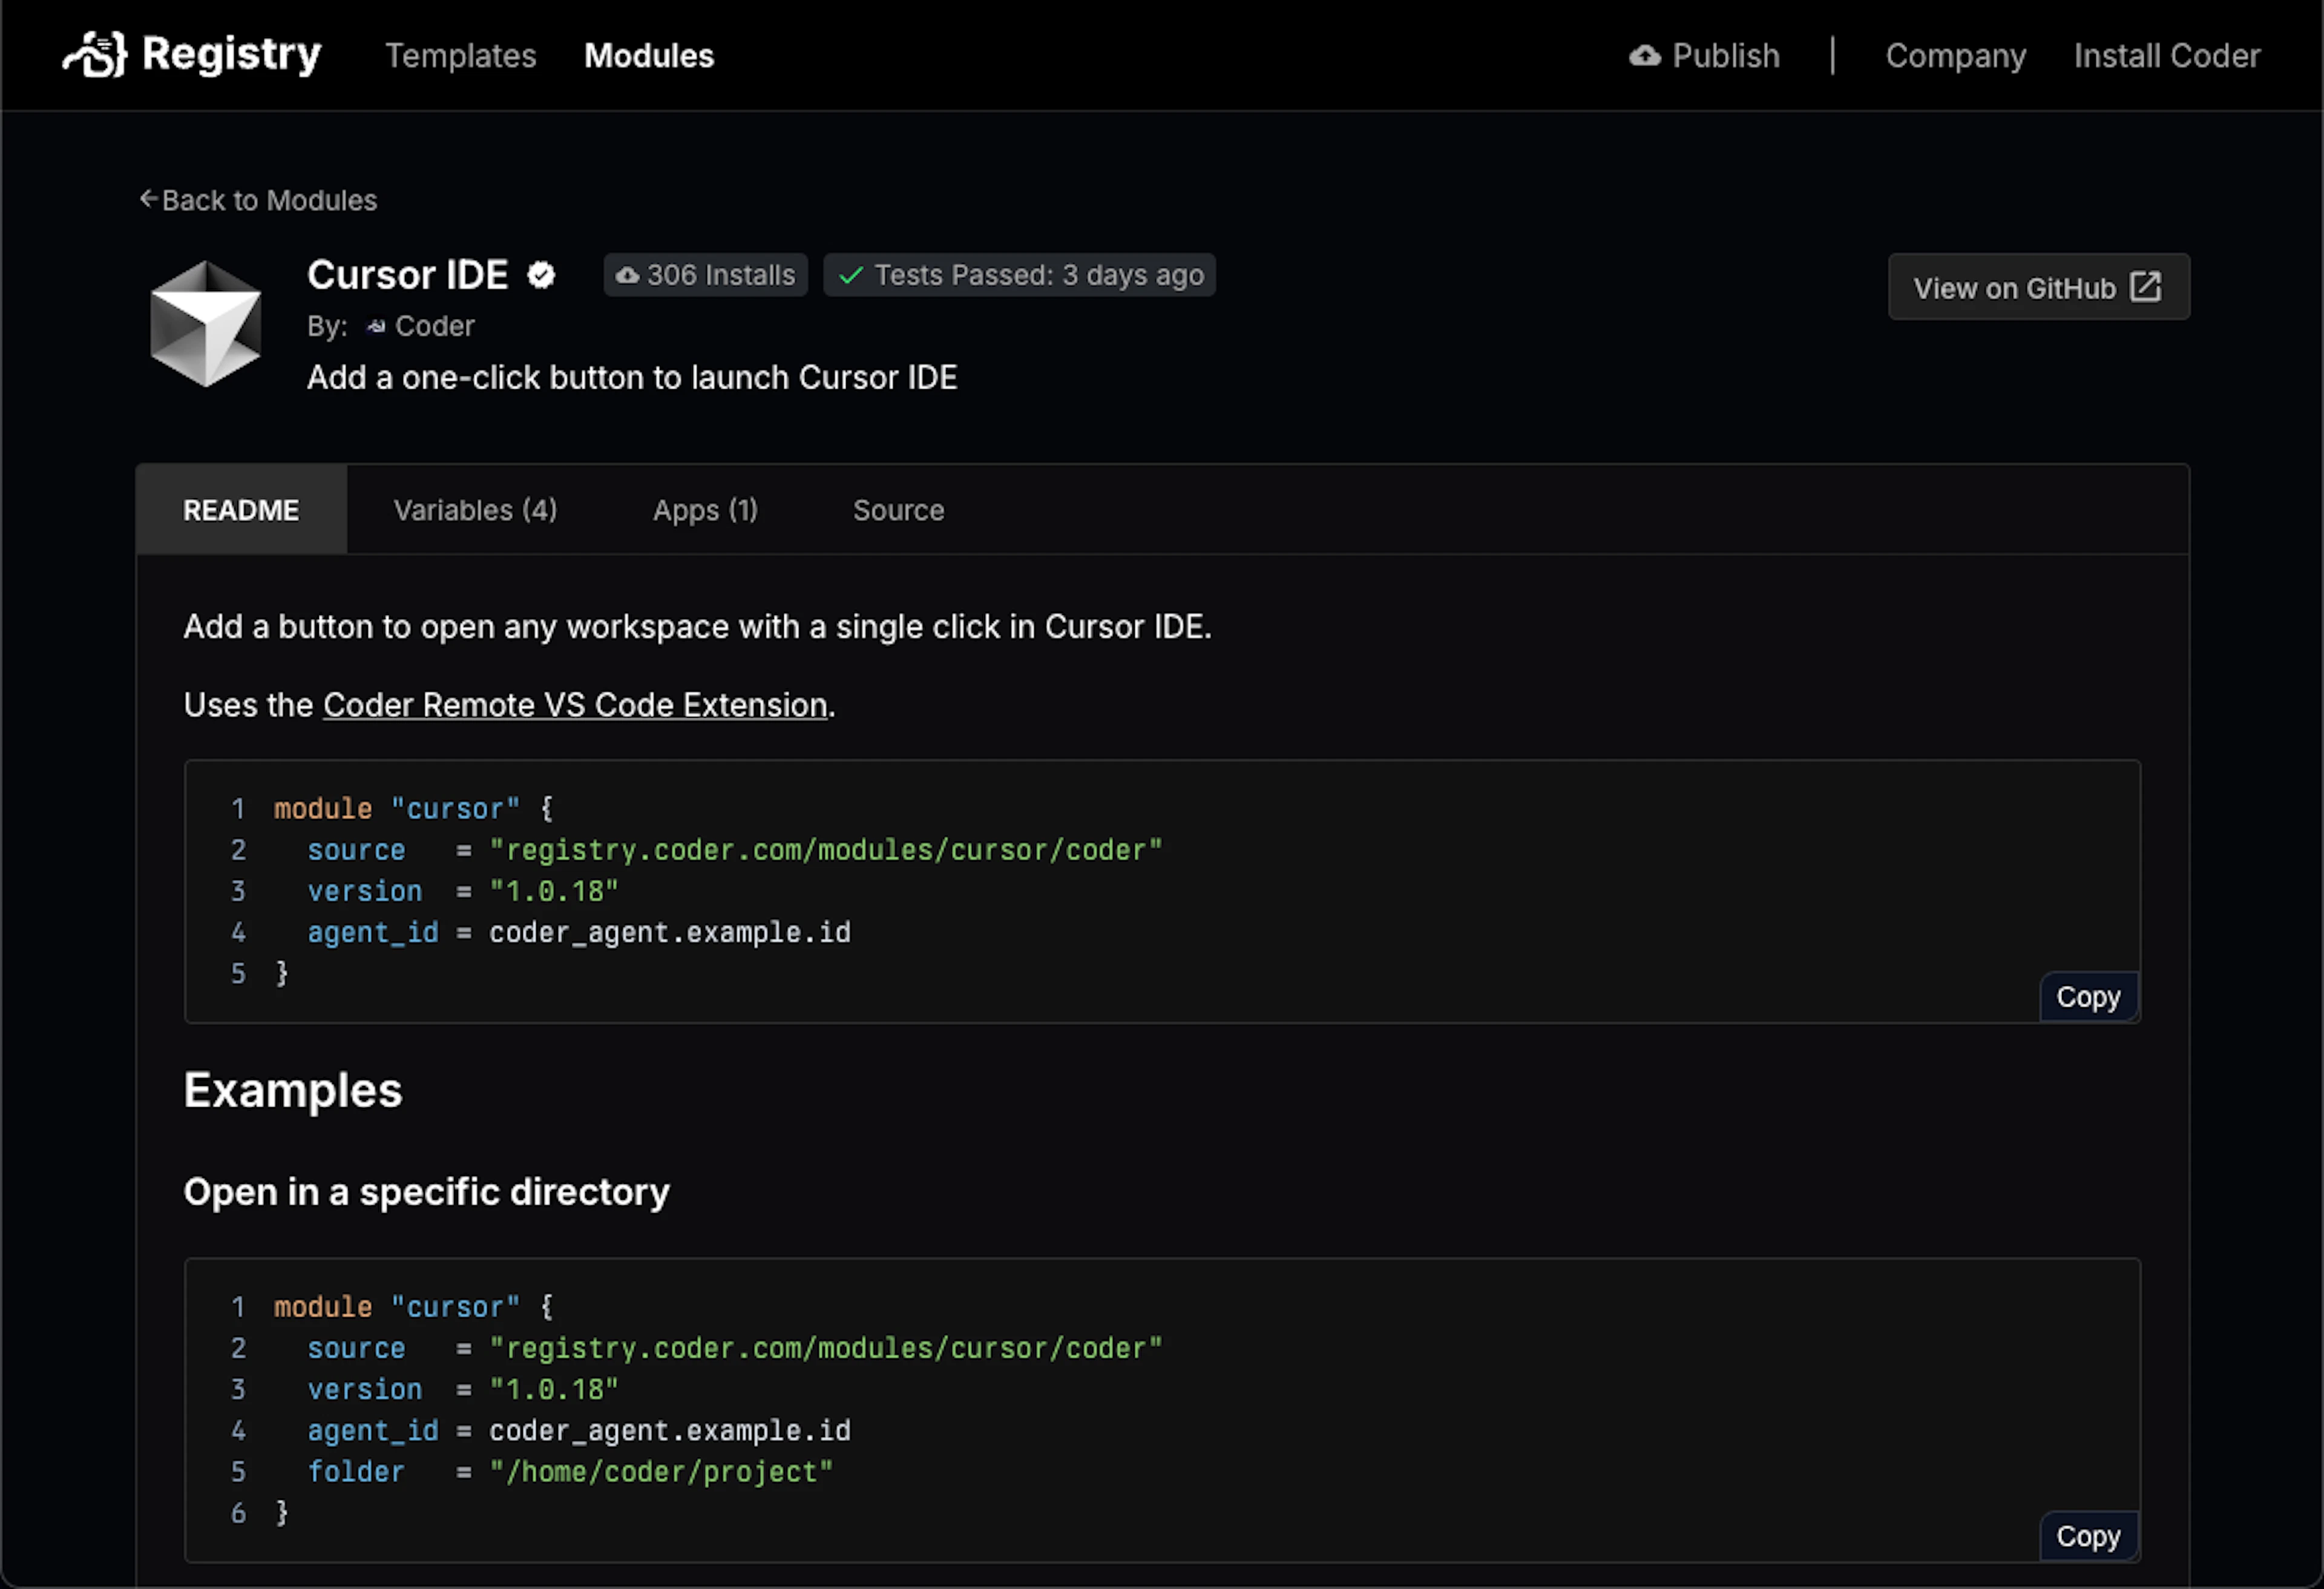Click the Cursor IDE cube logo
Image resolution: width=2324 pixels, height=1589 pixels.
[206, 323]
